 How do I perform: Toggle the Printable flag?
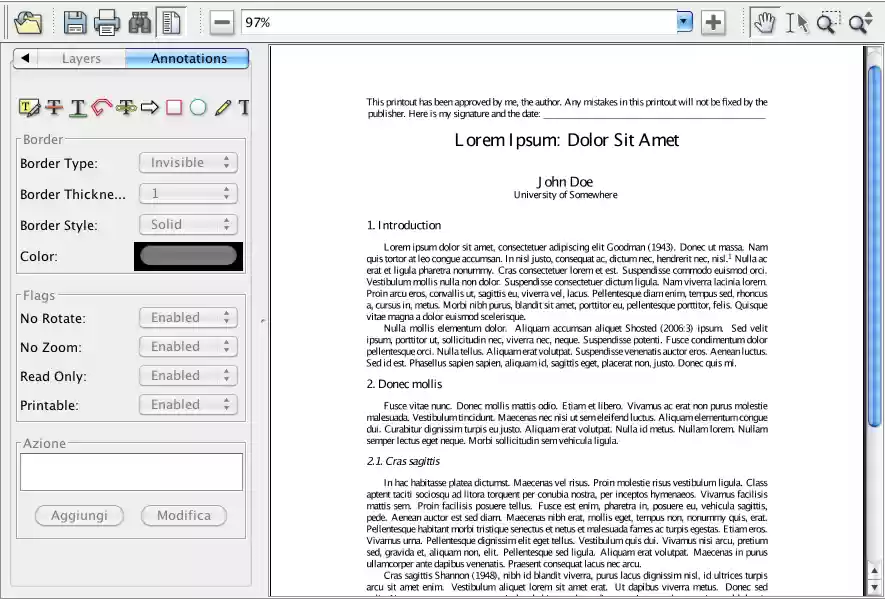coord(188,404)
